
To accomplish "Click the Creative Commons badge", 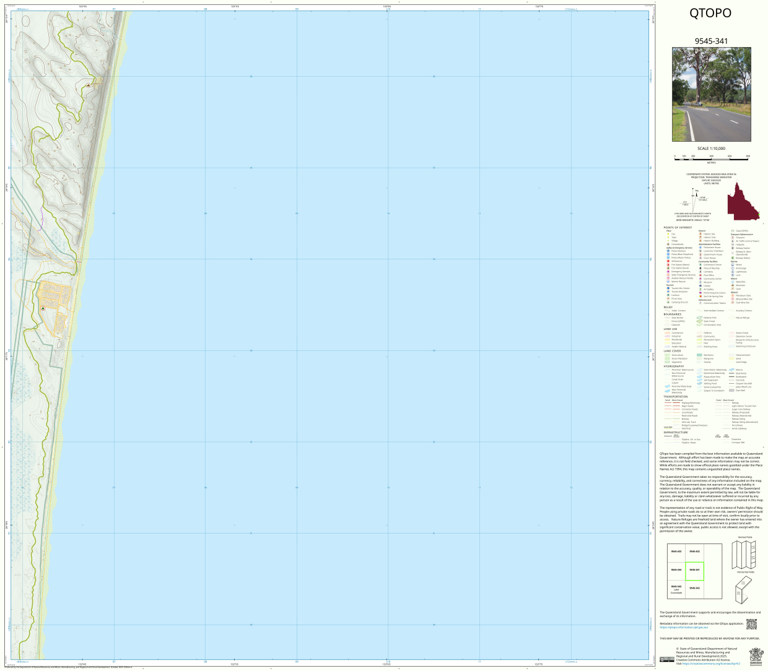I will tap(667, 660).
